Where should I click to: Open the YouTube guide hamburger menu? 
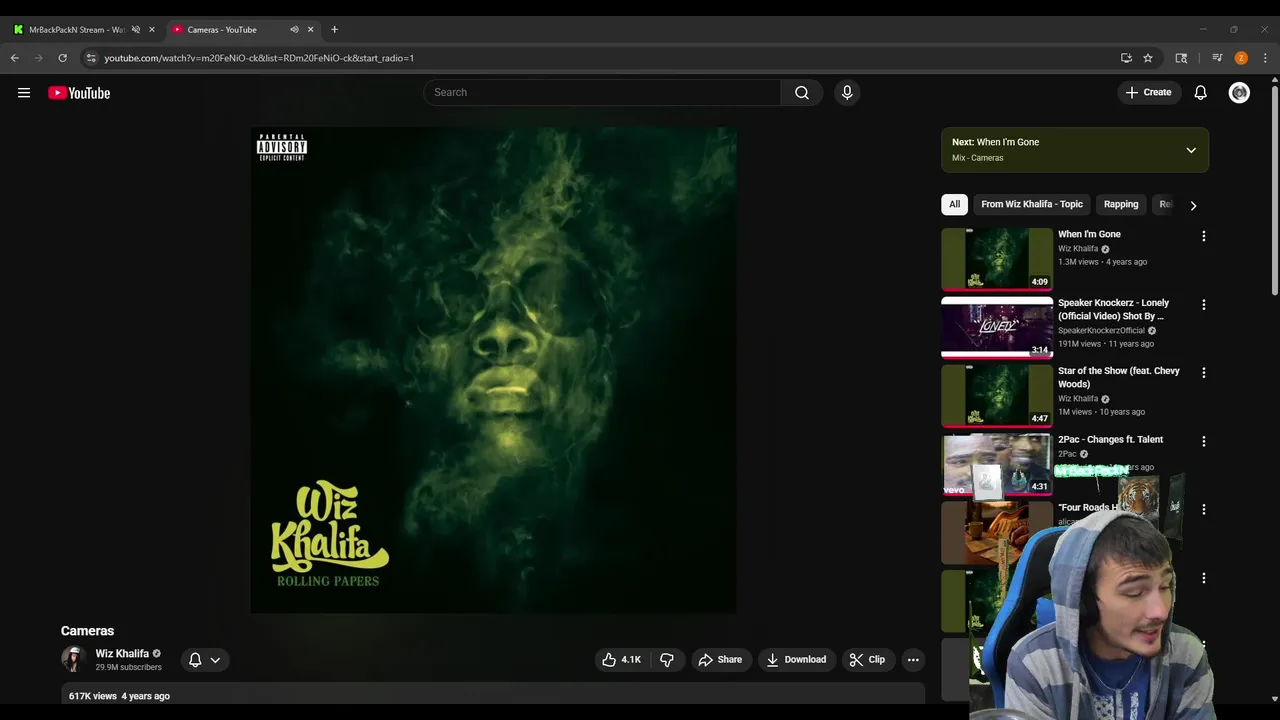(x=24, y=93)
